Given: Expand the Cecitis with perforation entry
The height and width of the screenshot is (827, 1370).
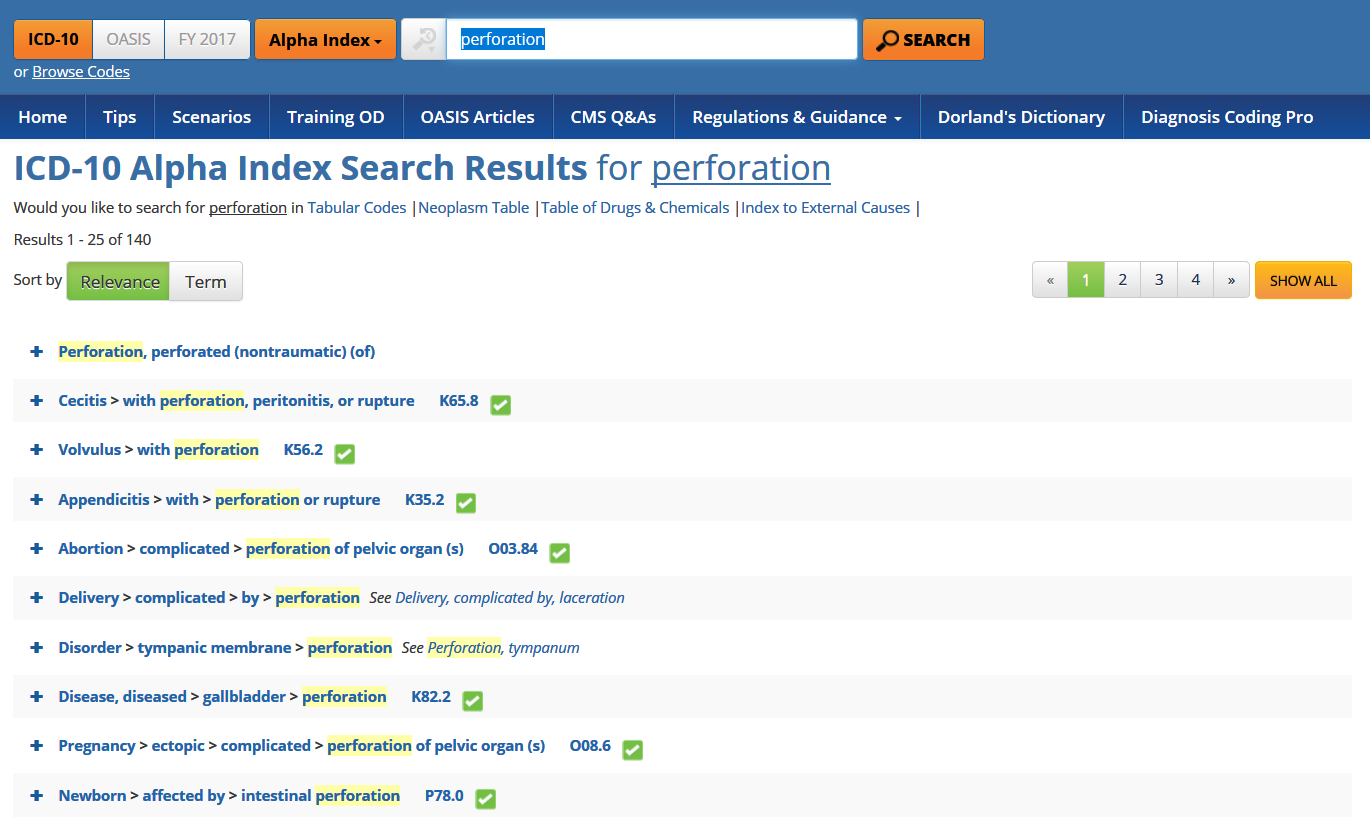Looking at the screenshot, I should [37, 401].
